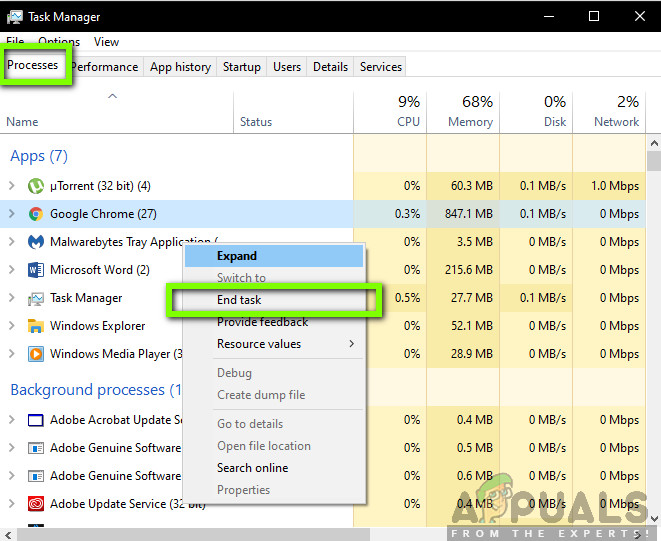Switch to the Users tab
The height and width of the screenshot is (541, 661).
pyautogui.click(x=287, y=67)
